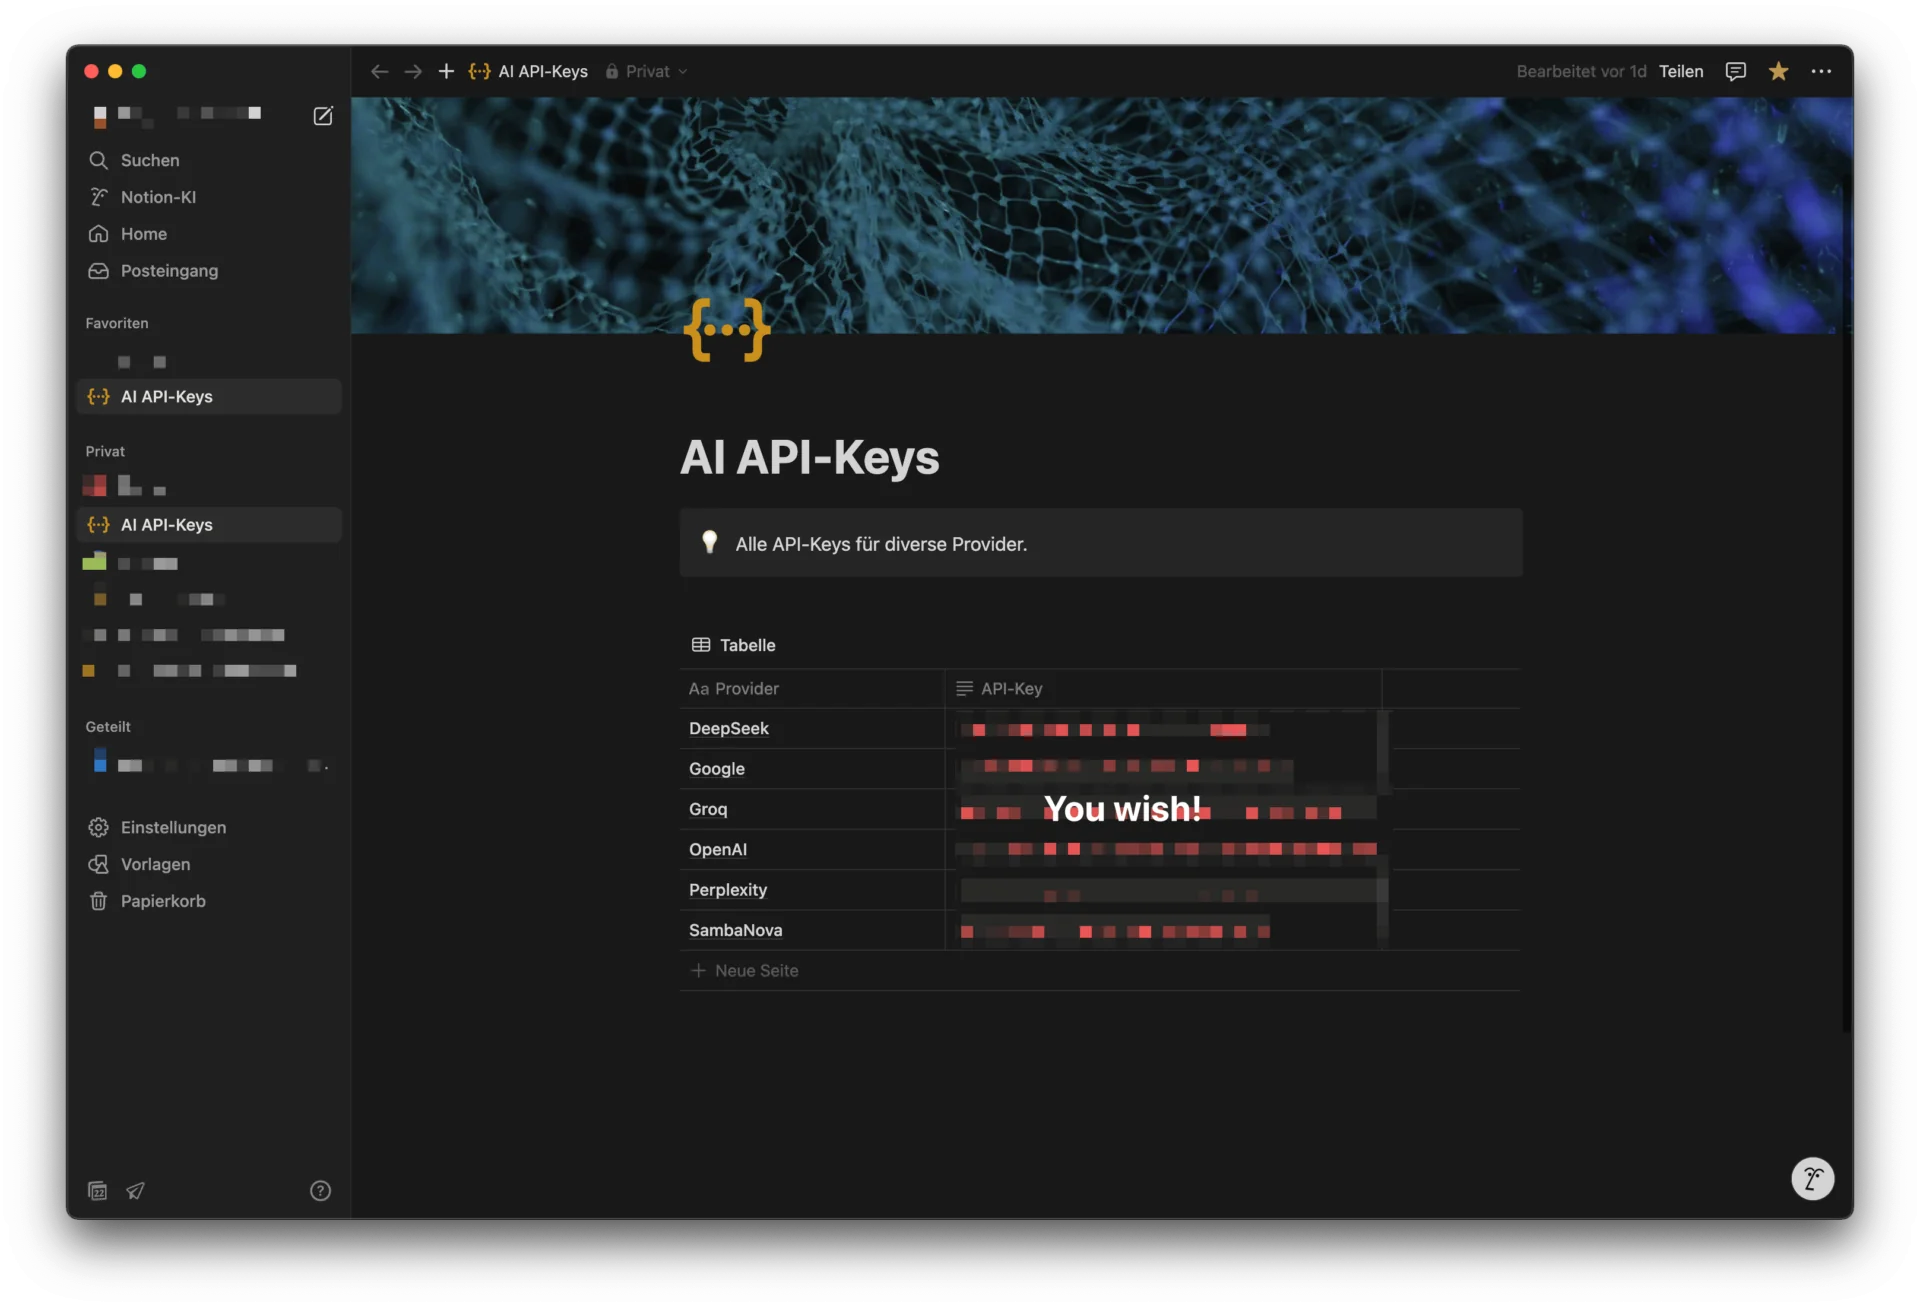Screen dimensions: 1920x1307
Task: Open Suchen search in sidebar
Action: point(209,160)
